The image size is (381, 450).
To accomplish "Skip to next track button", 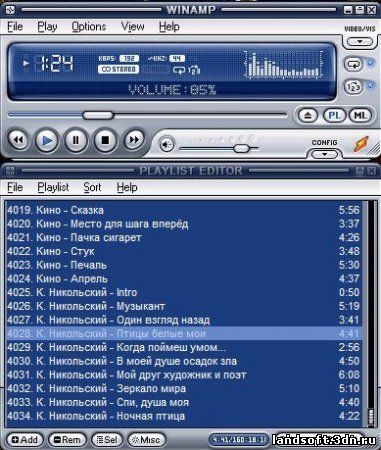I will [134, 140].
